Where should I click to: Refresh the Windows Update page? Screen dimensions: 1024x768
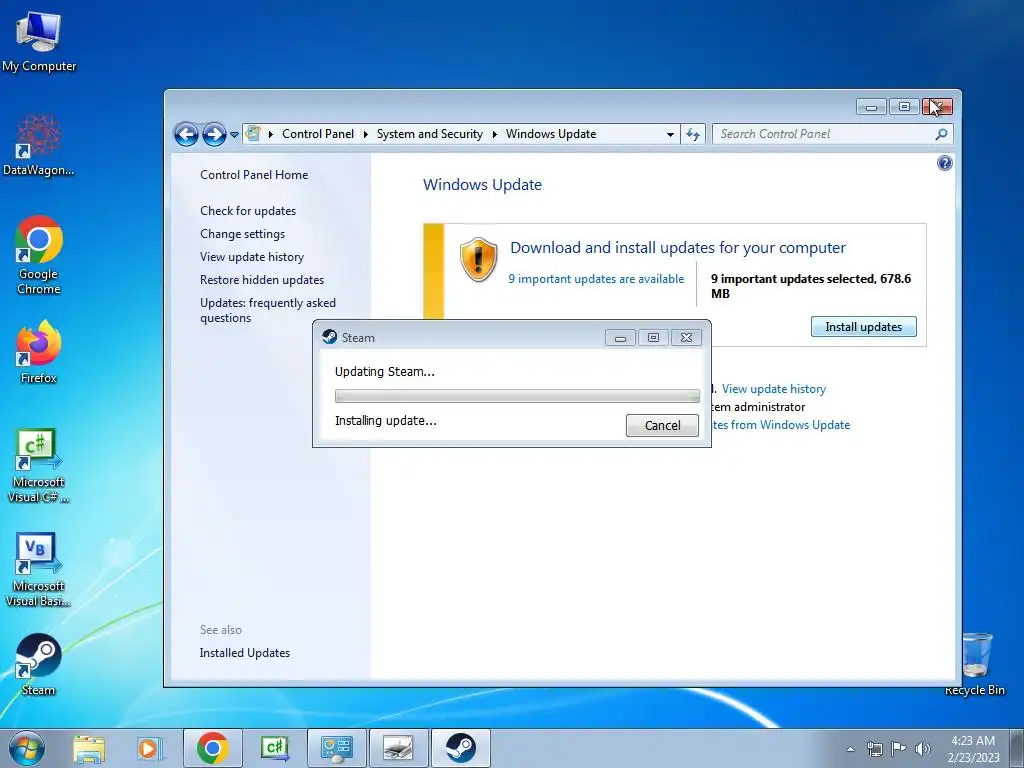[x=693, y=135]
